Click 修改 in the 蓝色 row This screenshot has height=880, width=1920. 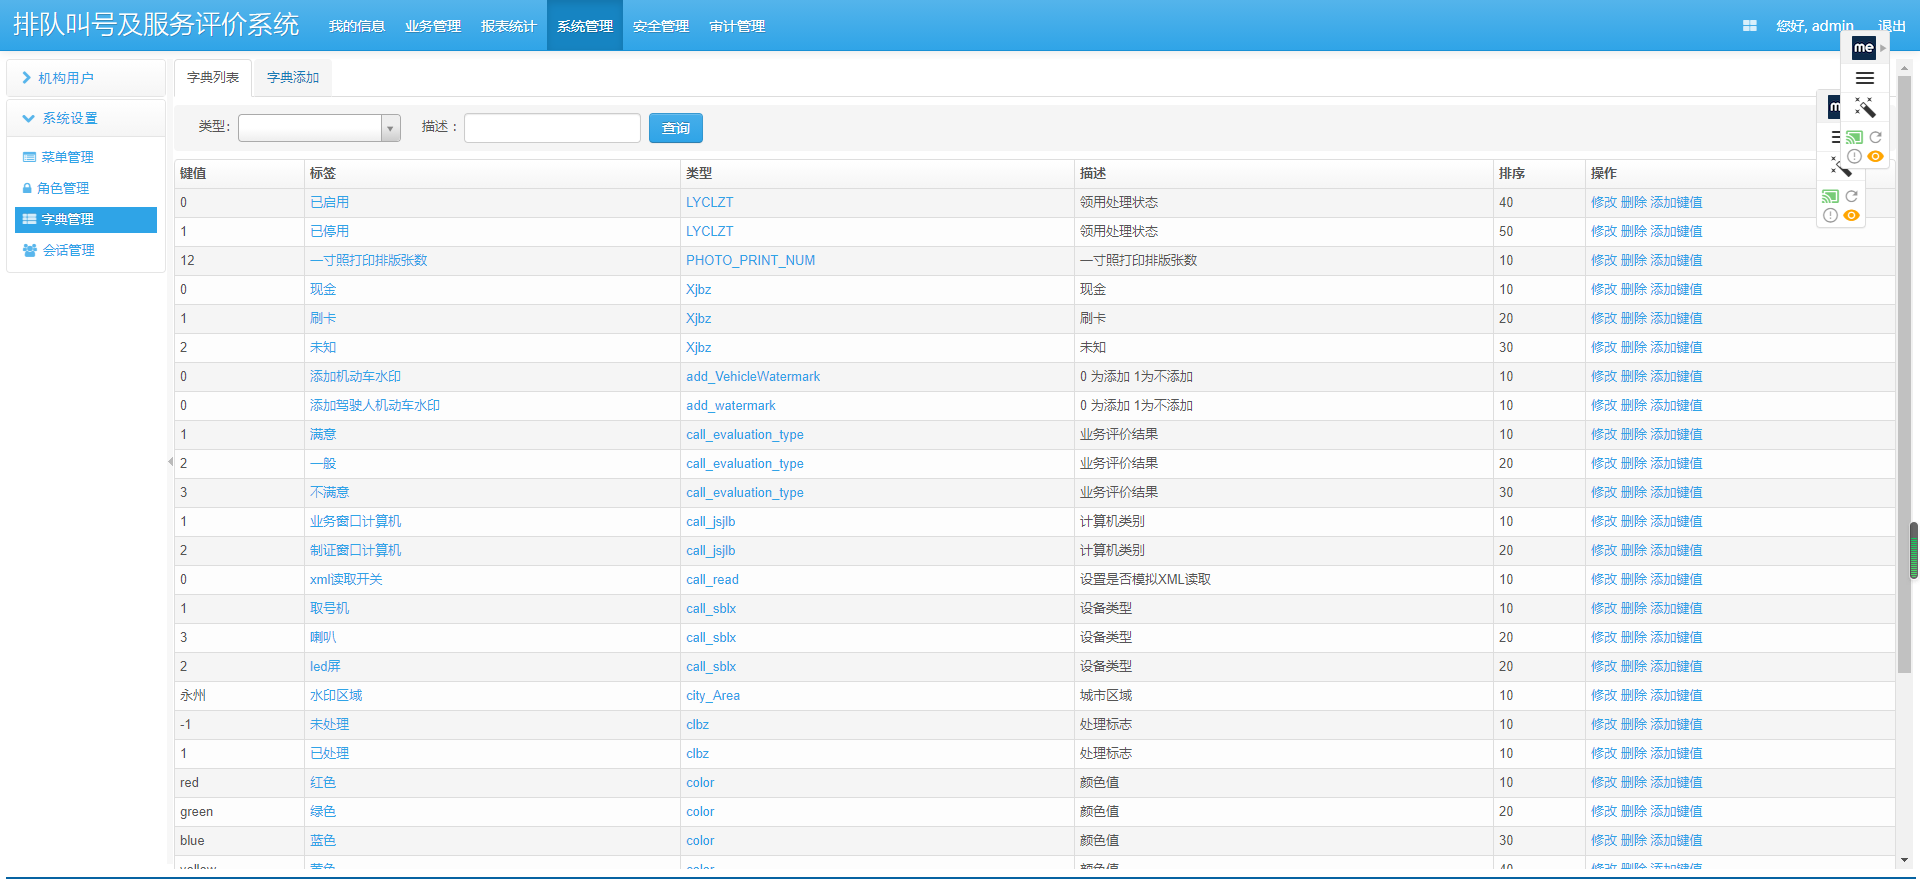(x=1604, y=840)
